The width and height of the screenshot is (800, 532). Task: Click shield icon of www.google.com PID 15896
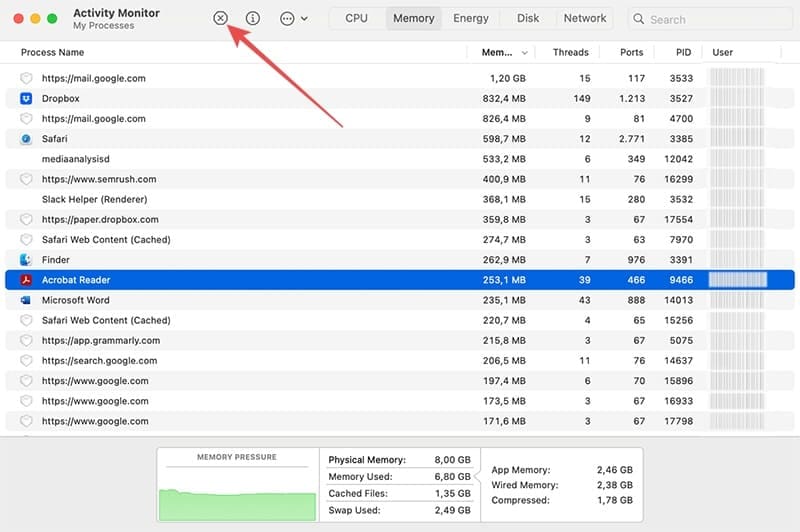click(x=26, y=381)
